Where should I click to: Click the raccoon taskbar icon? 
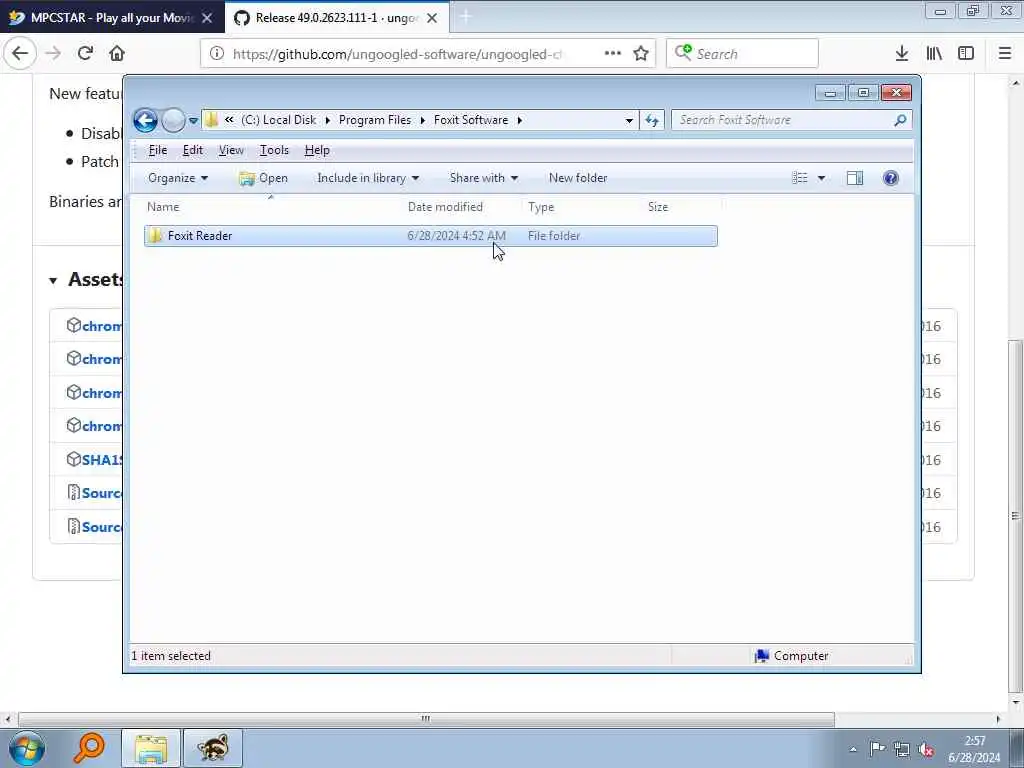213,748
